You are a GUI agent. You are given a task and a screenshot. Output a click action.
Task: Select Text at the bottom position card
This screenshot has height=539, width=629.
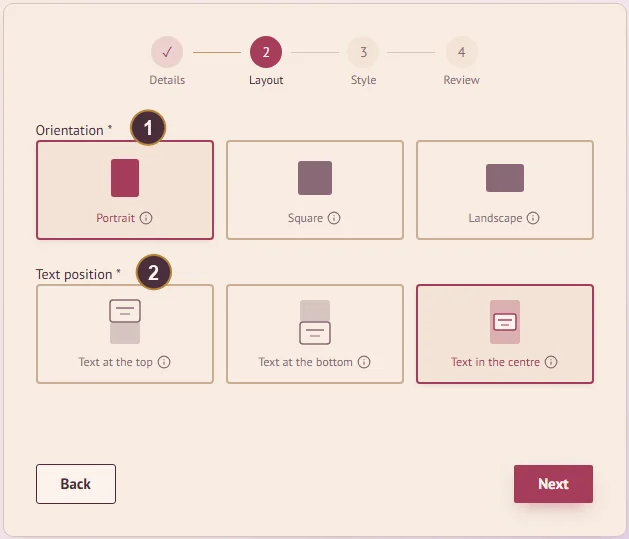315,334
